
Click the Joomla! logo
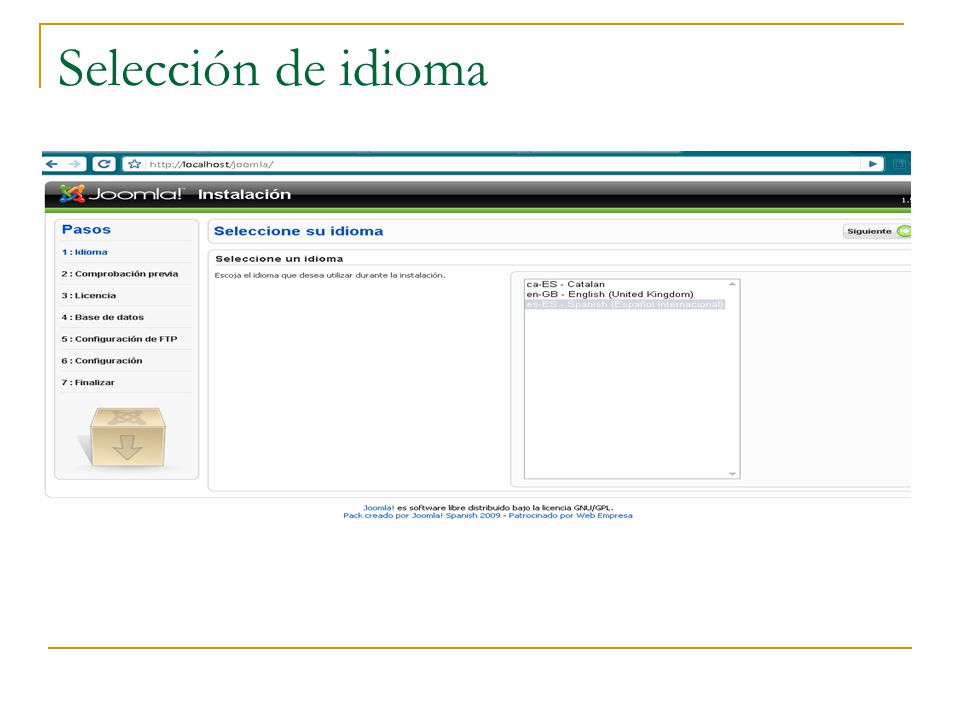tap(121, 193)
